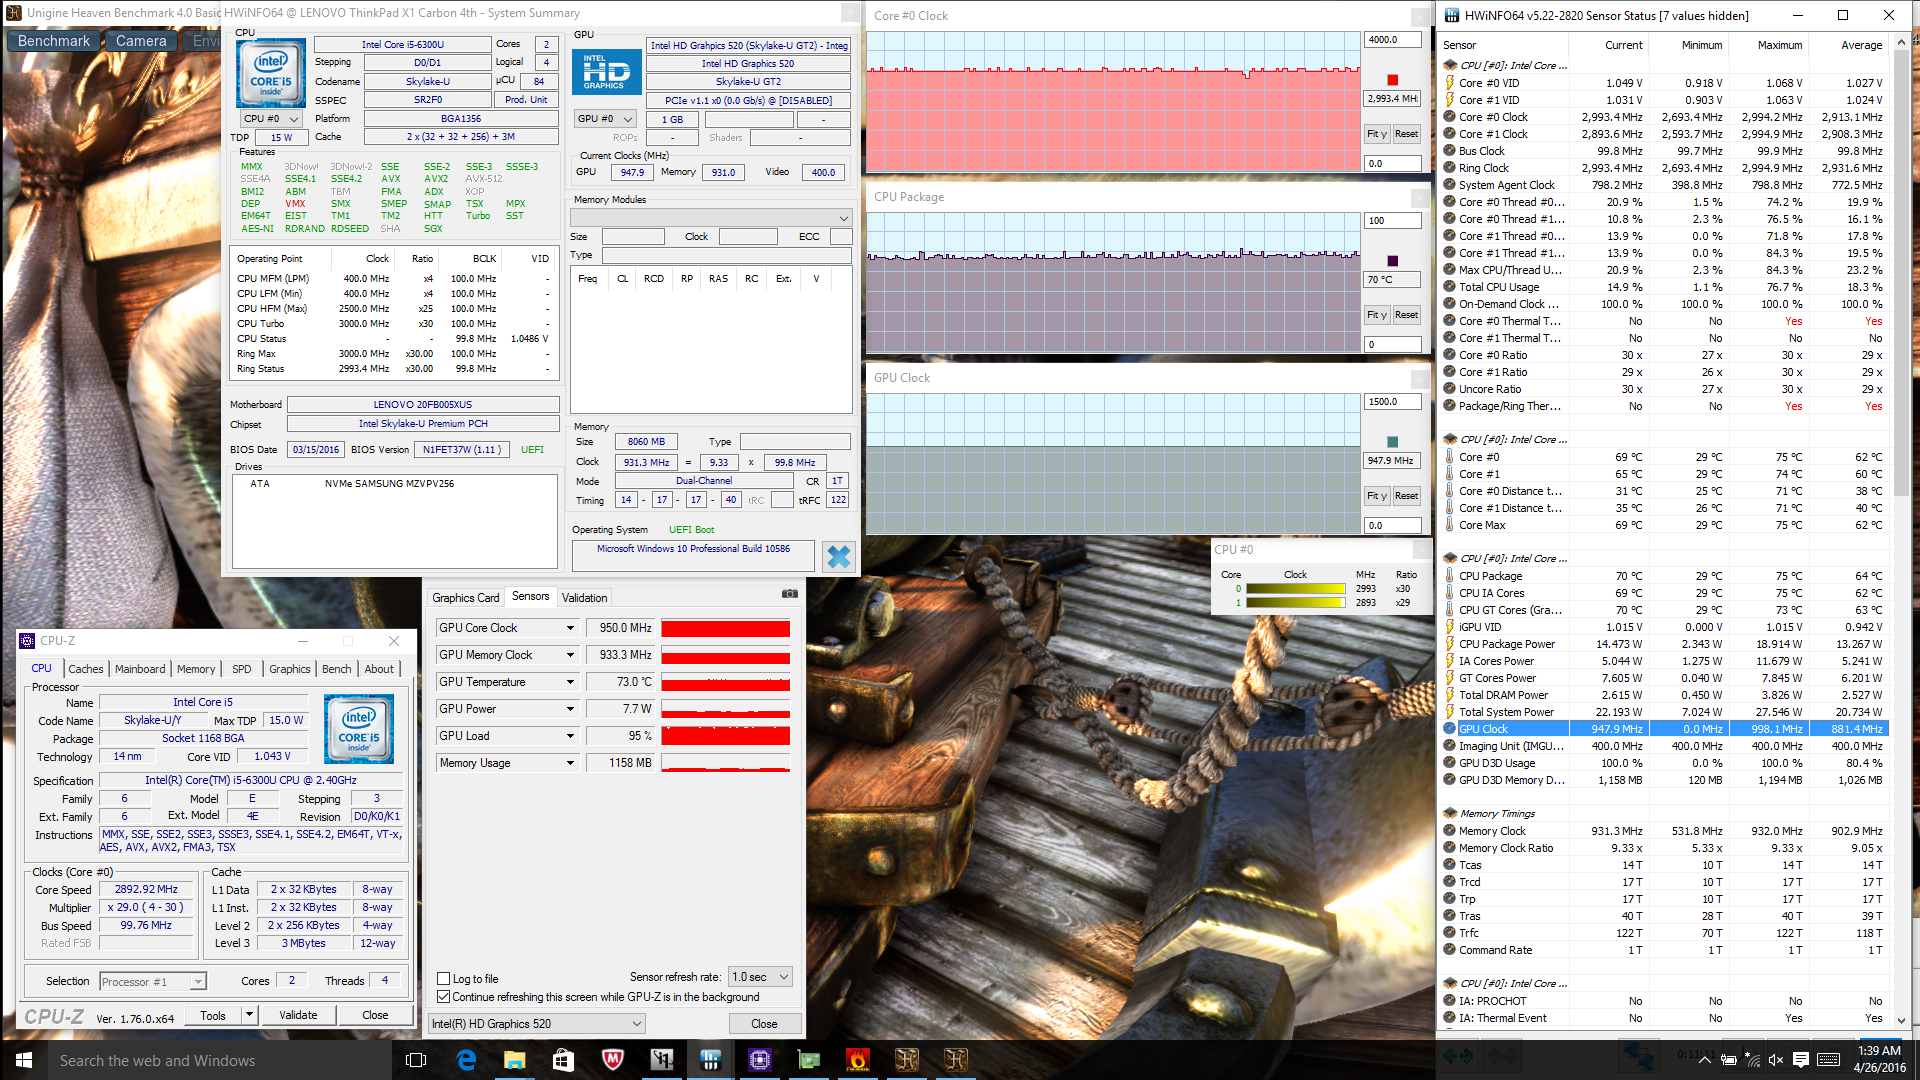
Task: Expand the Memory Modules dropdown
Action: coord(711,218)
